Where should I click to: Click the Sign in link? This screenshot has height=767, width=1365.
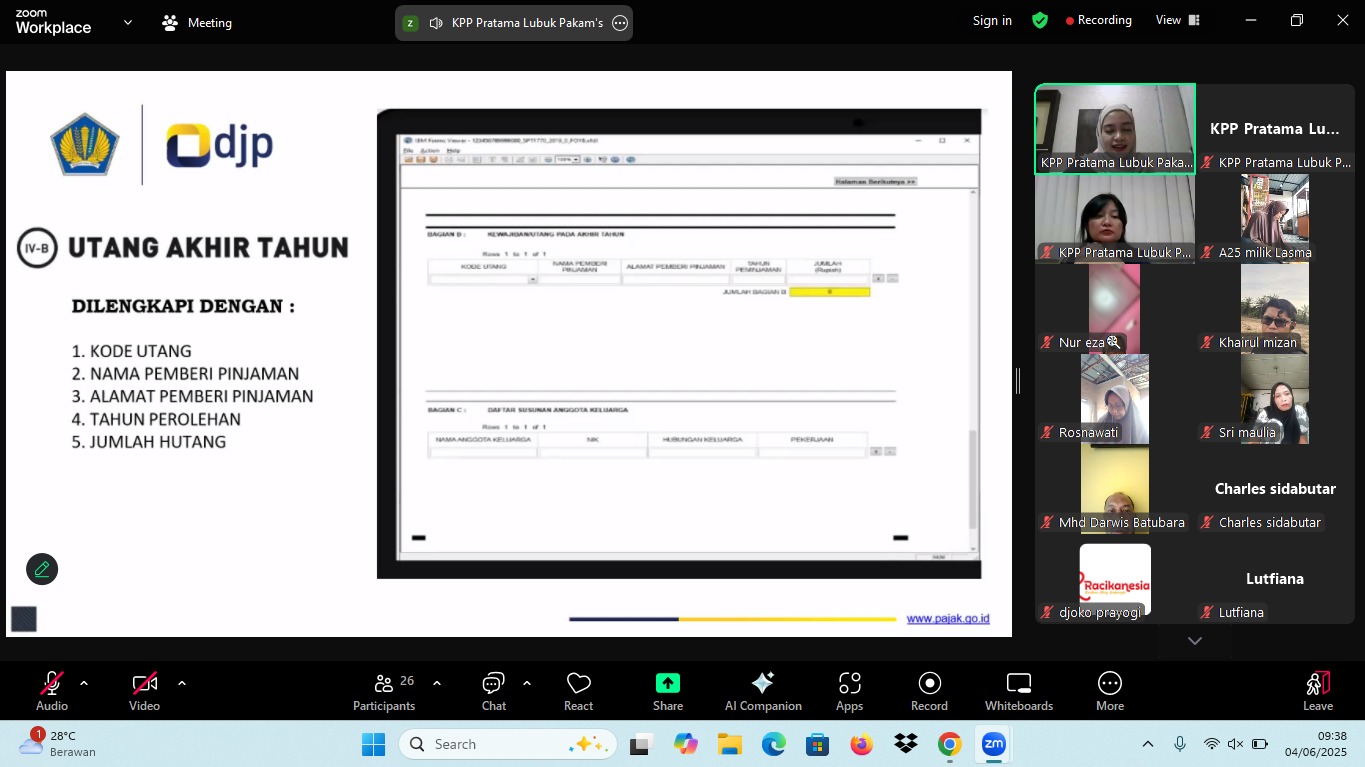click(x=992, y=20)
